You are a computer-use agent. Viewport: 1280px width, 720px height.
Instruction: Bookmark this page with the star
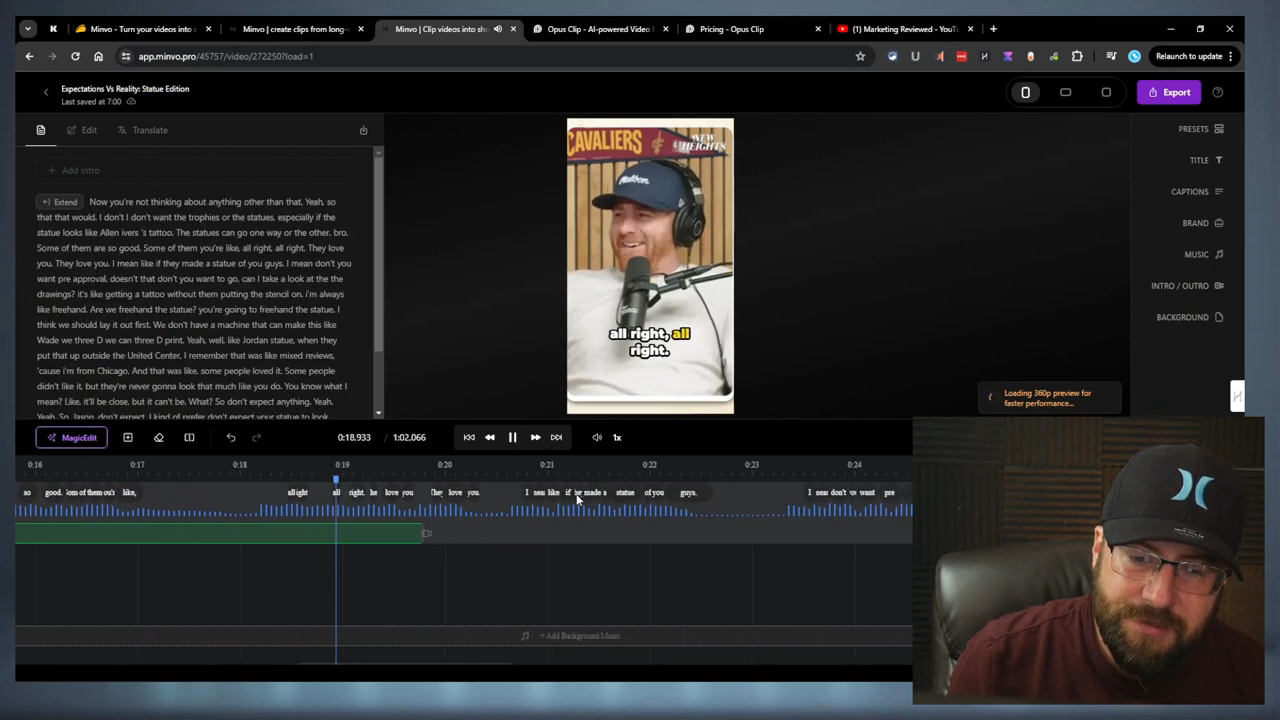860,56
